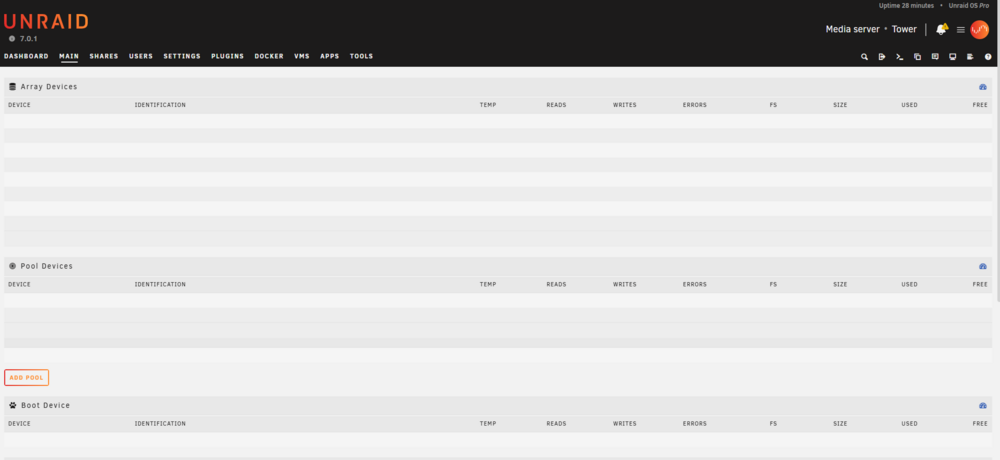Click the Unraid OS Pro label
This screenshot has height=460, width=1000.
pos(969,6)
